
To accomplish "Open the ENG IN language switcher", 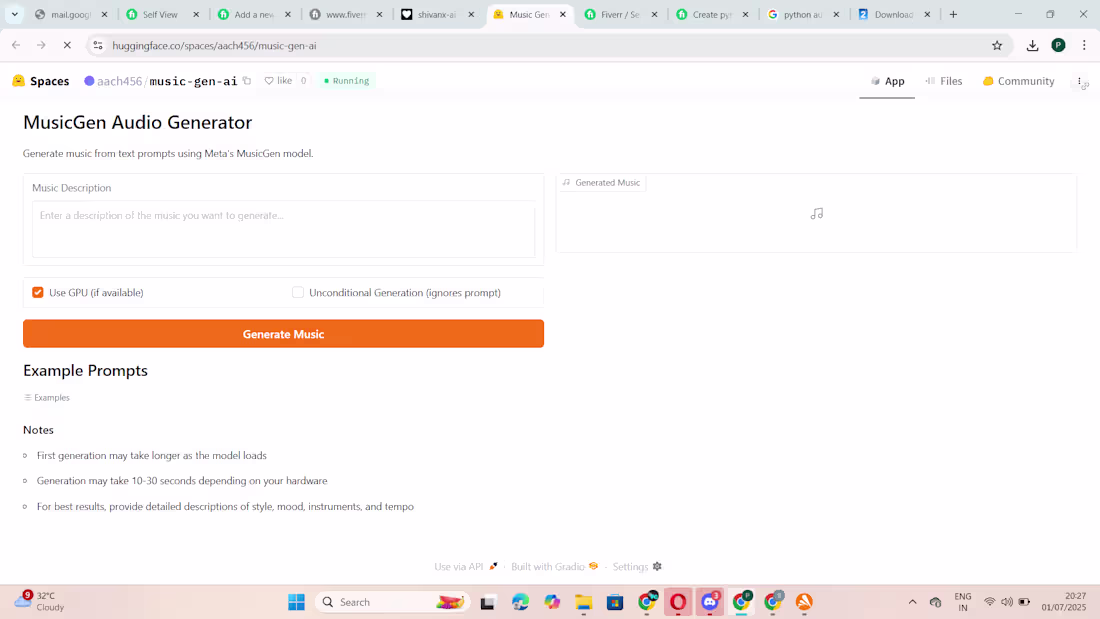I will tap(962, 602).
